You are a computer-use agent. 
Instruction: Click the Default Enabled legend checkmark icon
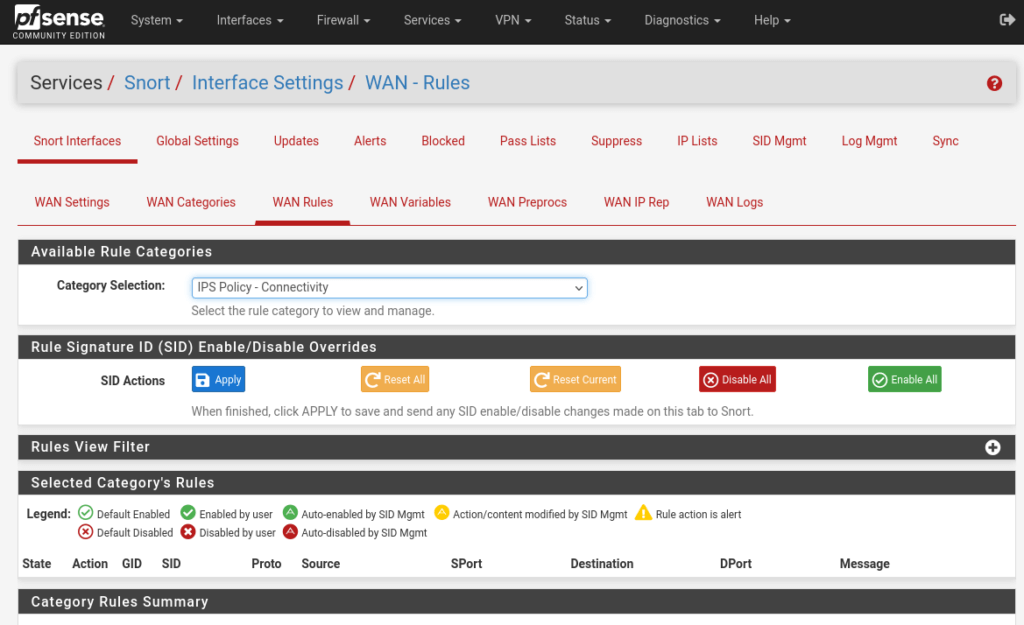pos(86,513)
